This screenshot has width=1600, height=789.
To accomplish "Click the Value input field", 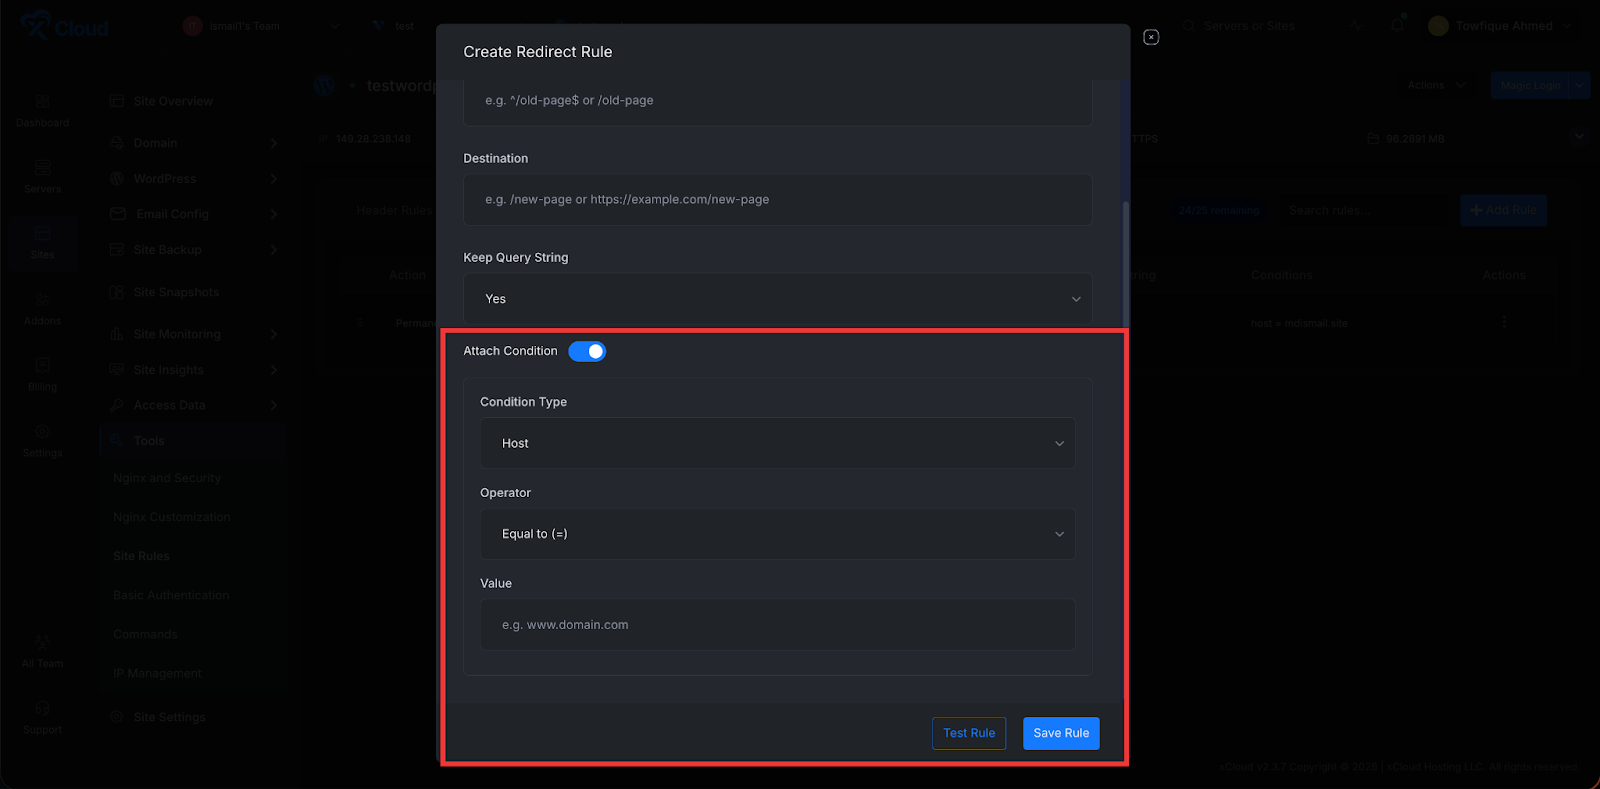I will click(778, 624).
